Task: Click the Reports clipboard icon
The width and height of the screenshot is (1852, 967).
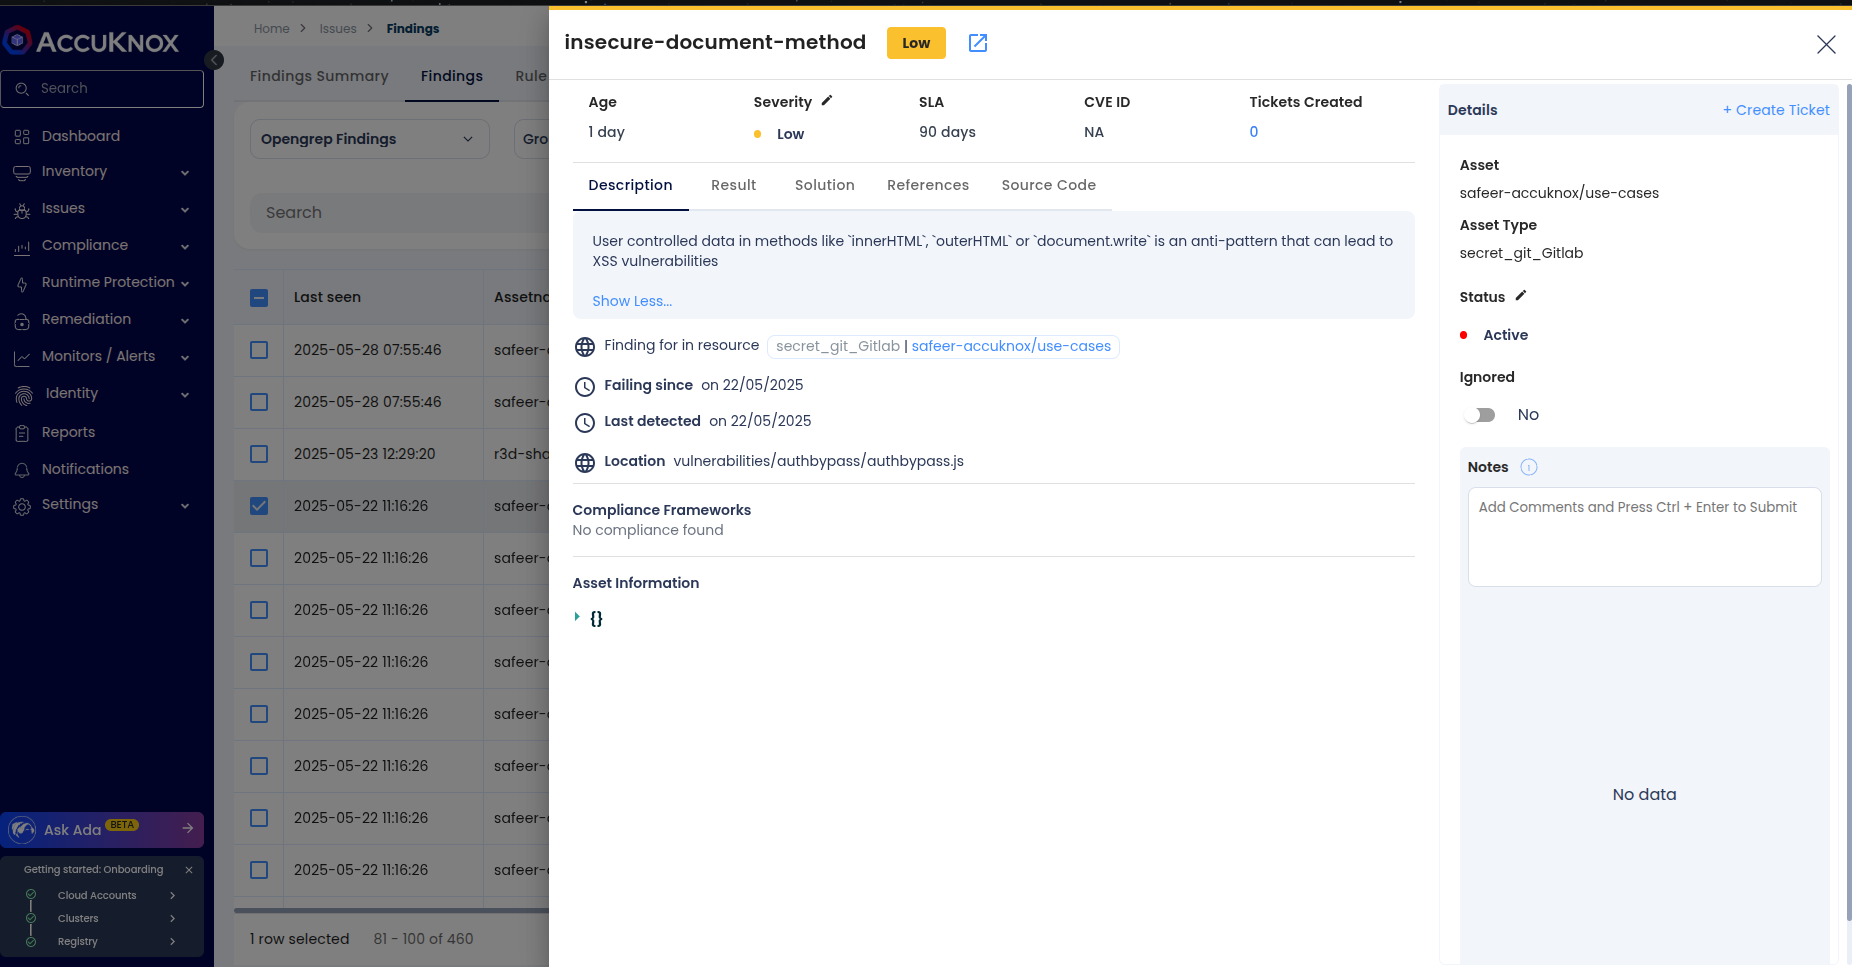Action: pyautogui.click(x=22, y=433)
